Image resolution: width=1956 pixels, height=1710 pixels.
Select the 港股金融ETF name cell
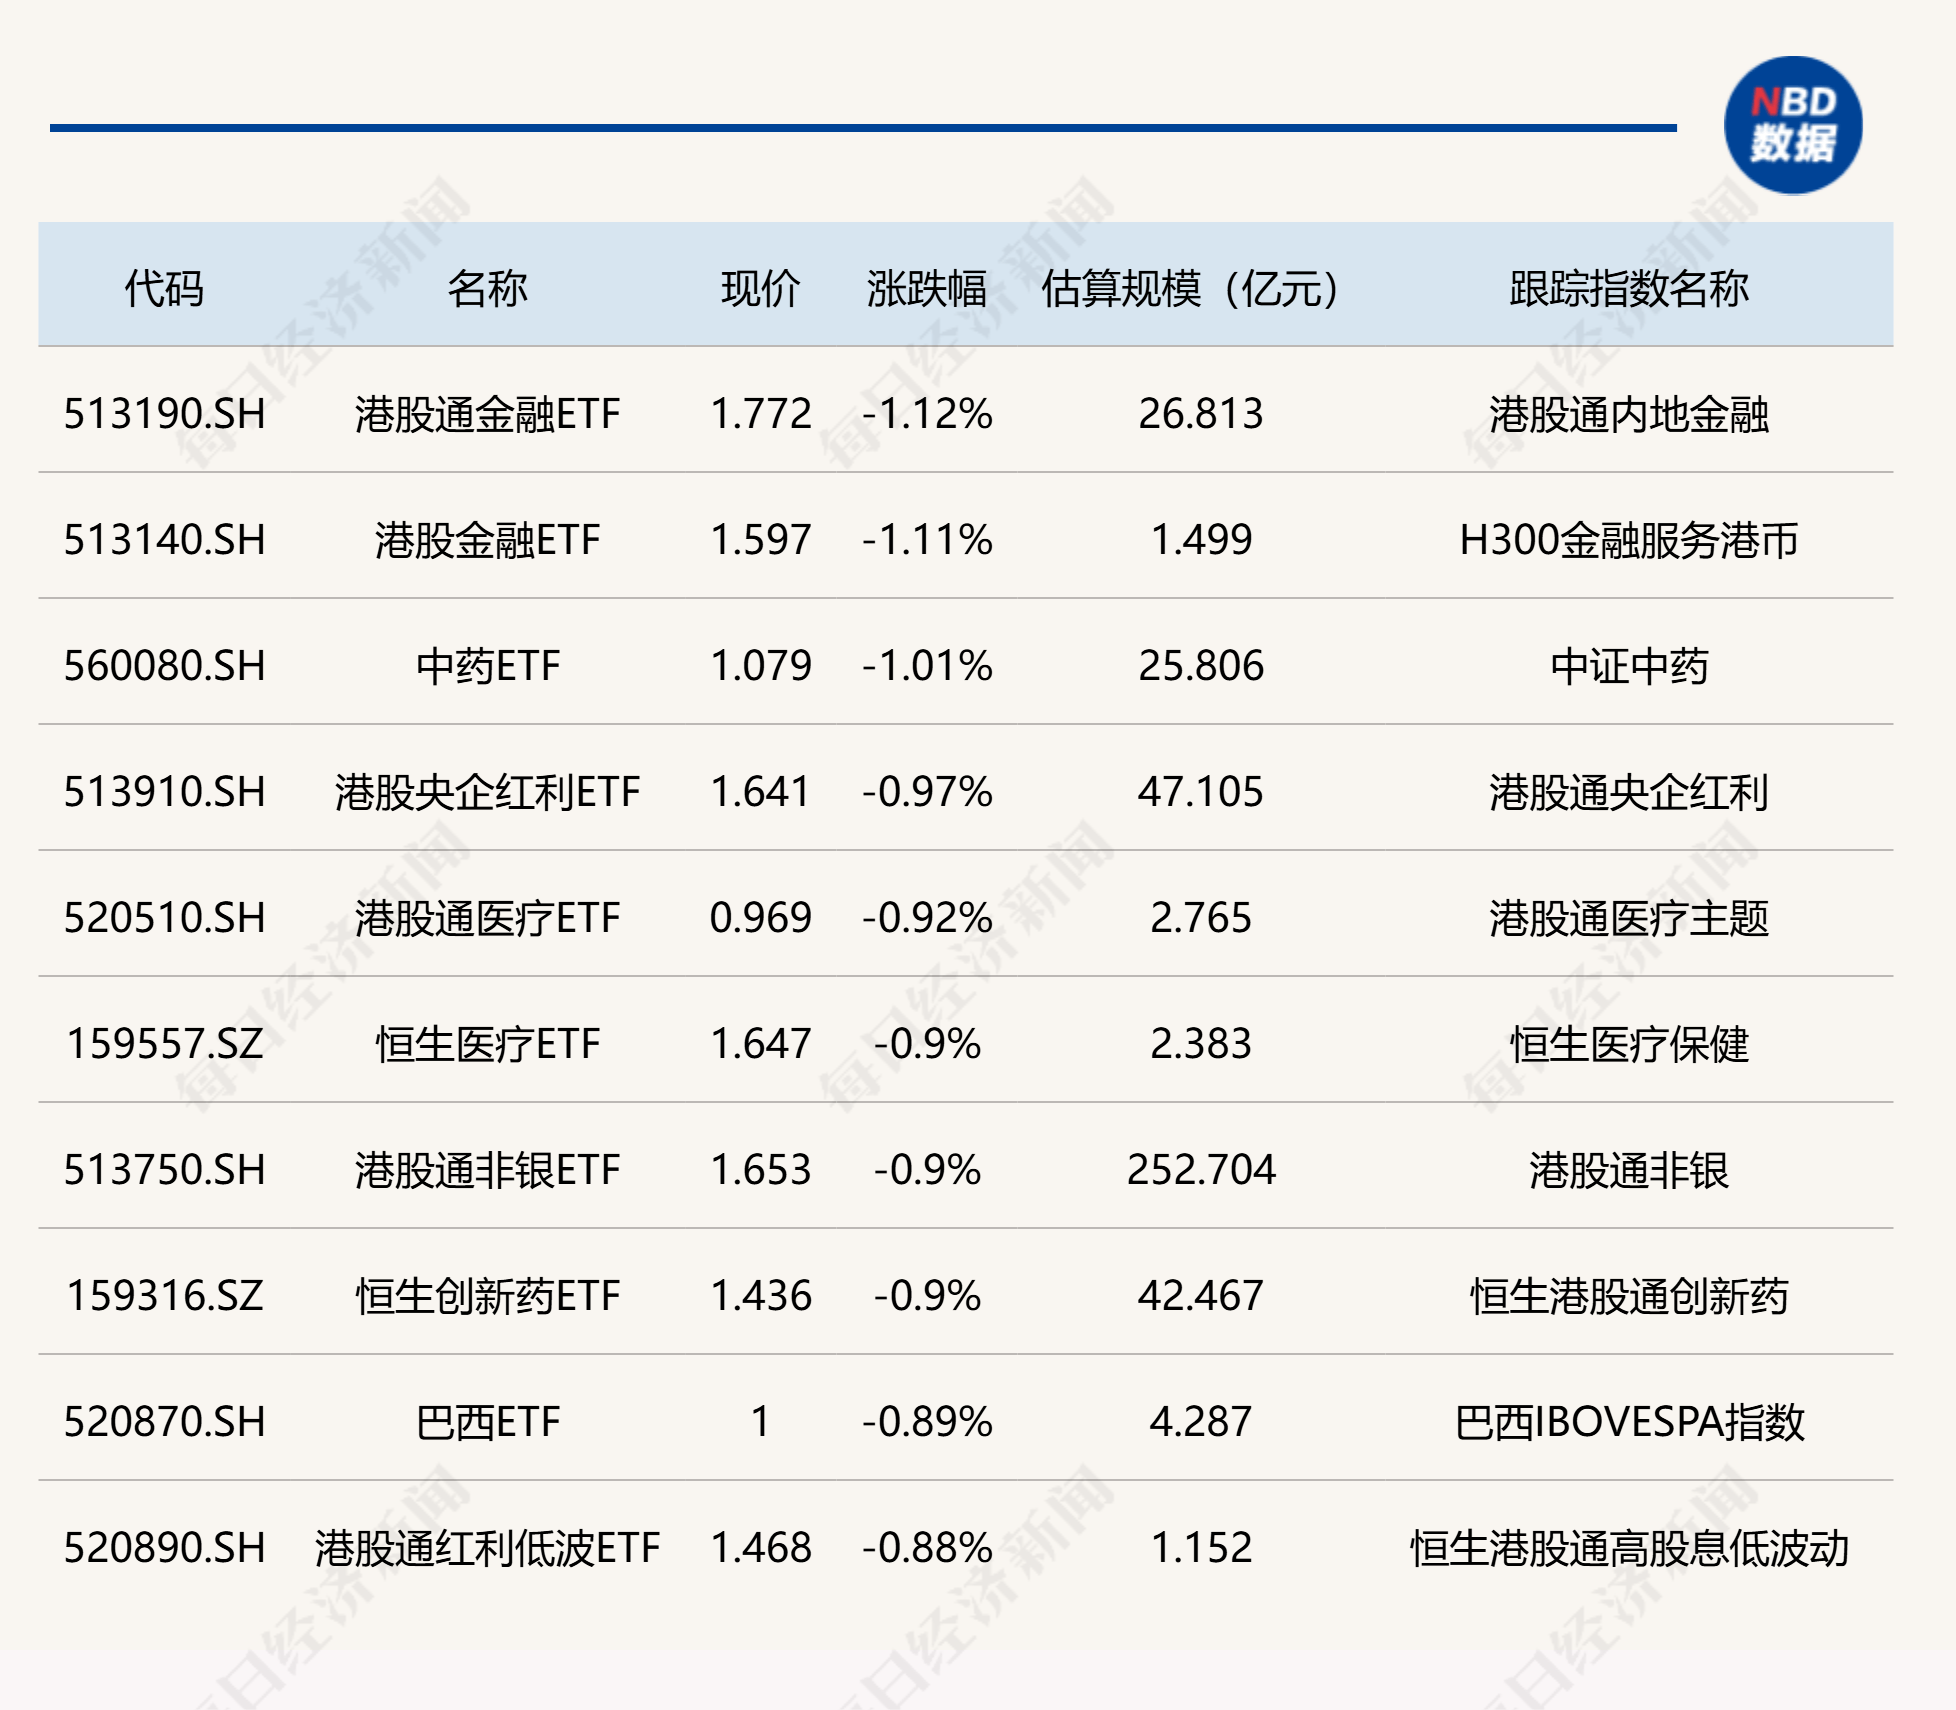point(487,540)
